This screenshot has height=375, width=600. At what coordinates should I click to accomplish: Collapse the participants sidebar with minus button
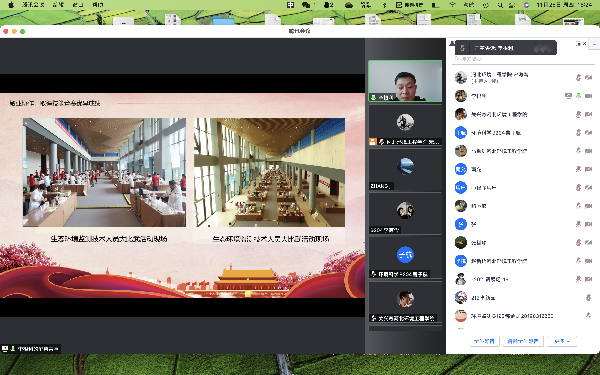(x=594, y=44)
